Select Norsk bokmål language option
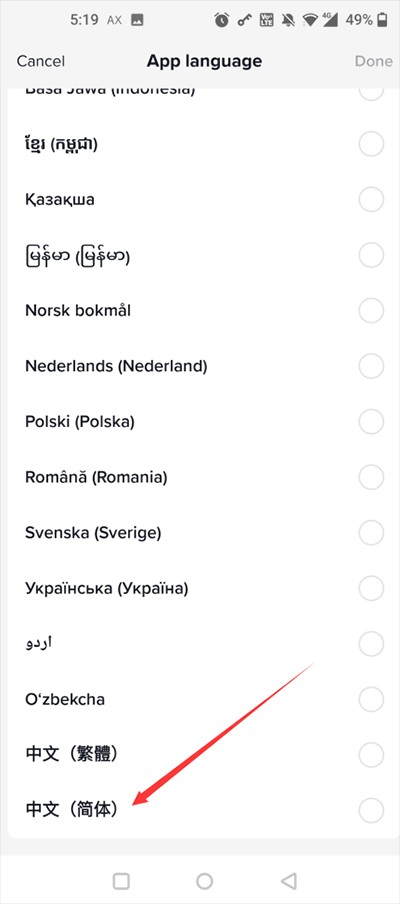 (200, 310)
